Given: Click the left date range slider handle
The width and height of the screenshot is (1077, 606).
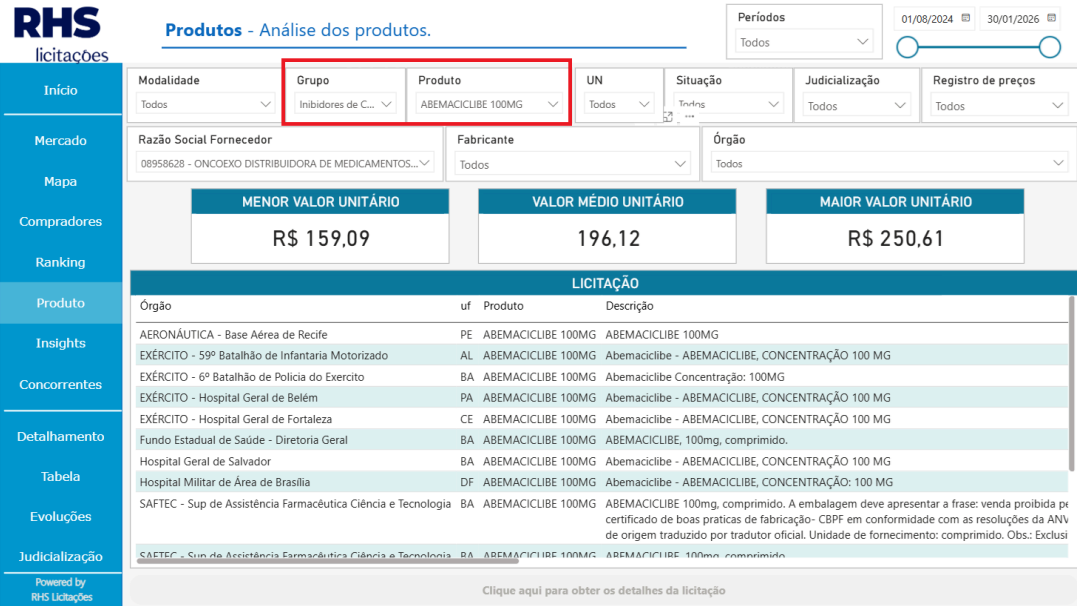Looking at the screenshot, I should [x=907, y=47].
